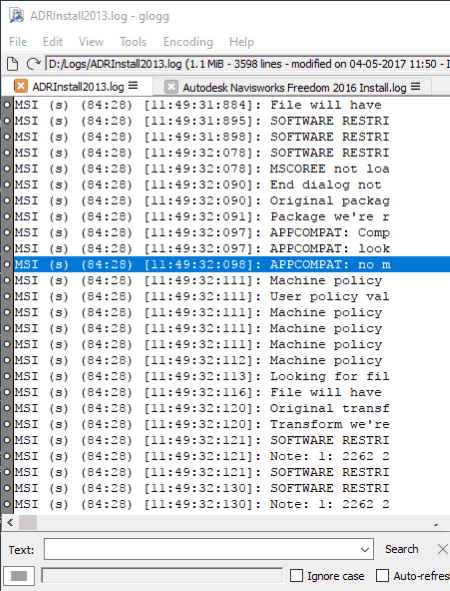Close the Autodesk Navisworks Freedom 2016 Install.log tab
450x591 pixels.
coord(170,87)
